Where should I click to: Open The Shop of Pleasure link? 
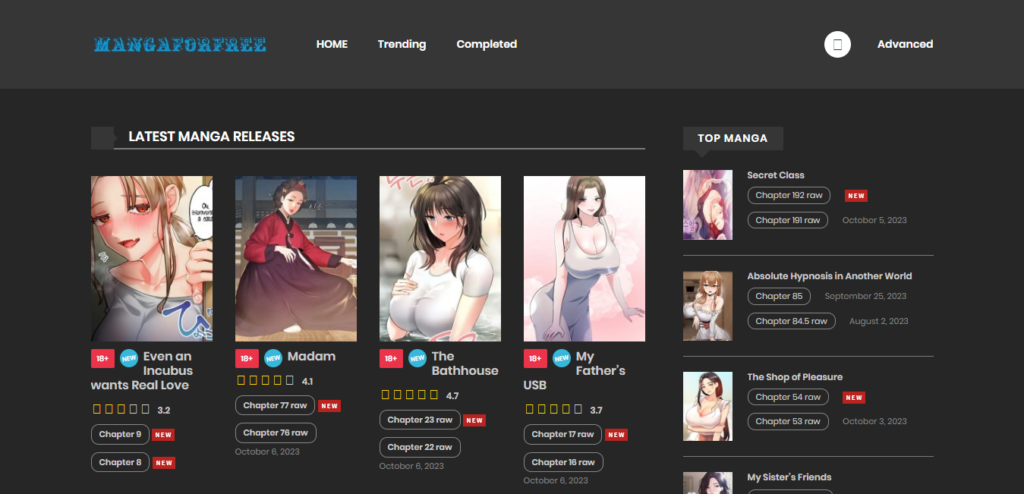tap(795, 377)
